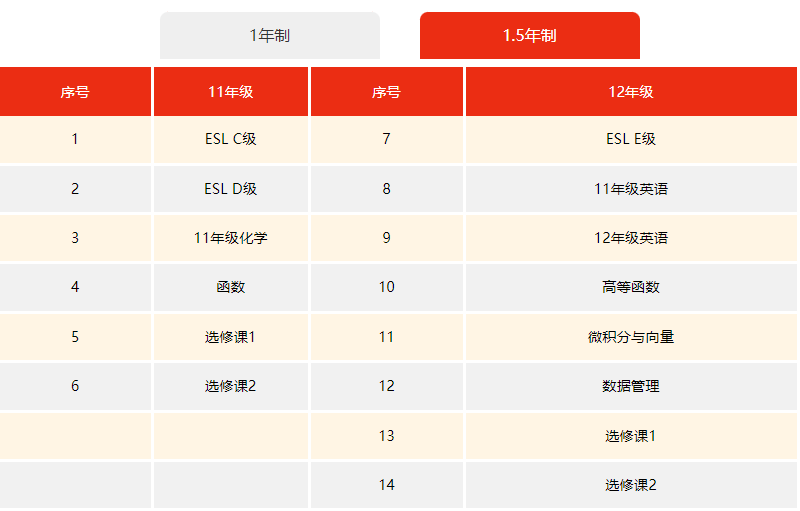The height and width of the screenshot is (511, 800).
Task: Select the 1.5年制 tab
Action: pyautogui.click(x=529, y=36)
